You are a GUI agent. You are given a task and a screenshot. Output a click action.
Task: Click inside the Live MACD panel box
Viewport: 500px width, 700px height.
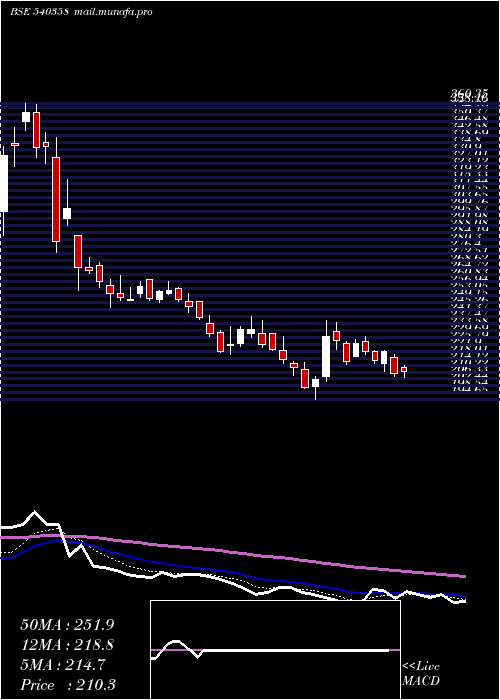click(x=275, y=650)
